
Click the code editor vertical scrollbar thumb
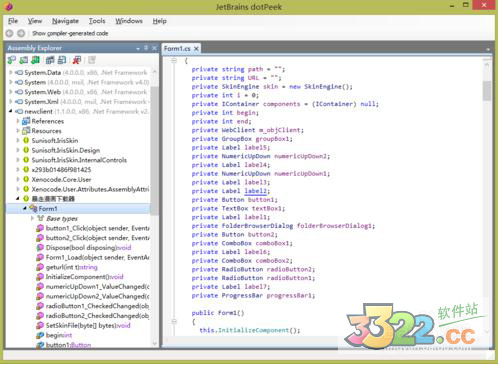[487, 90]
